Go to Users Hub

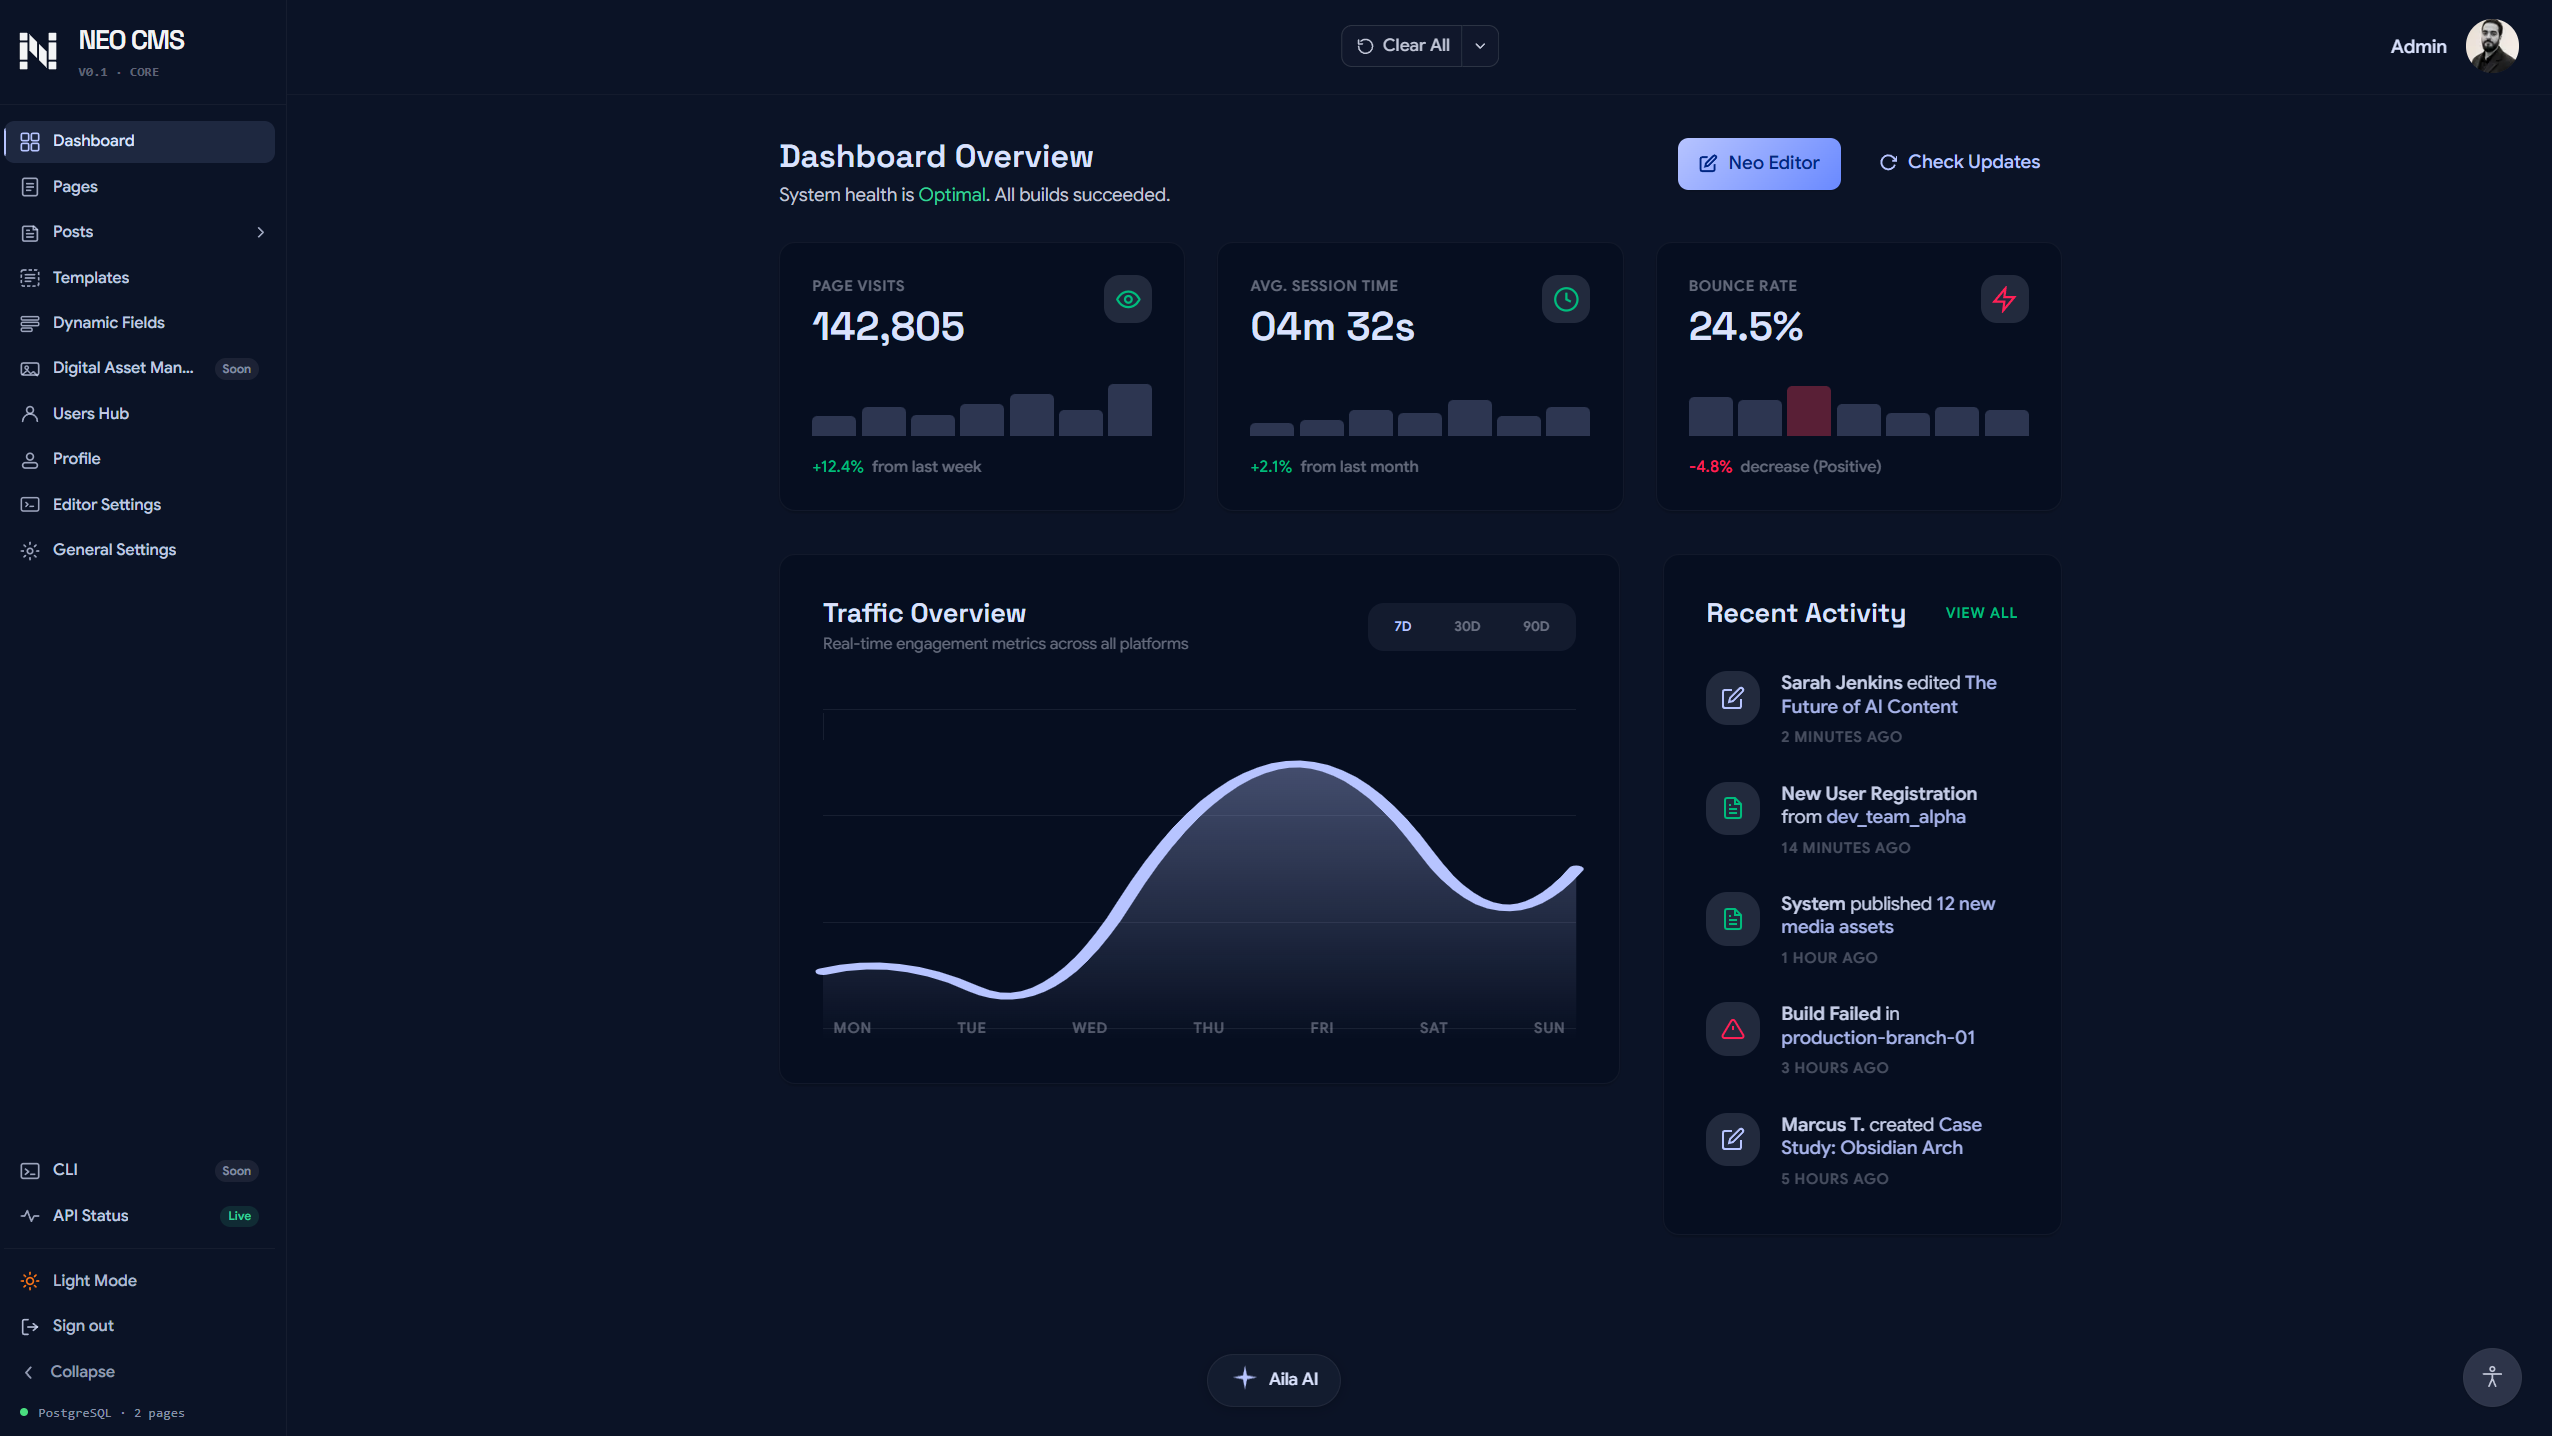coord(90,413)
